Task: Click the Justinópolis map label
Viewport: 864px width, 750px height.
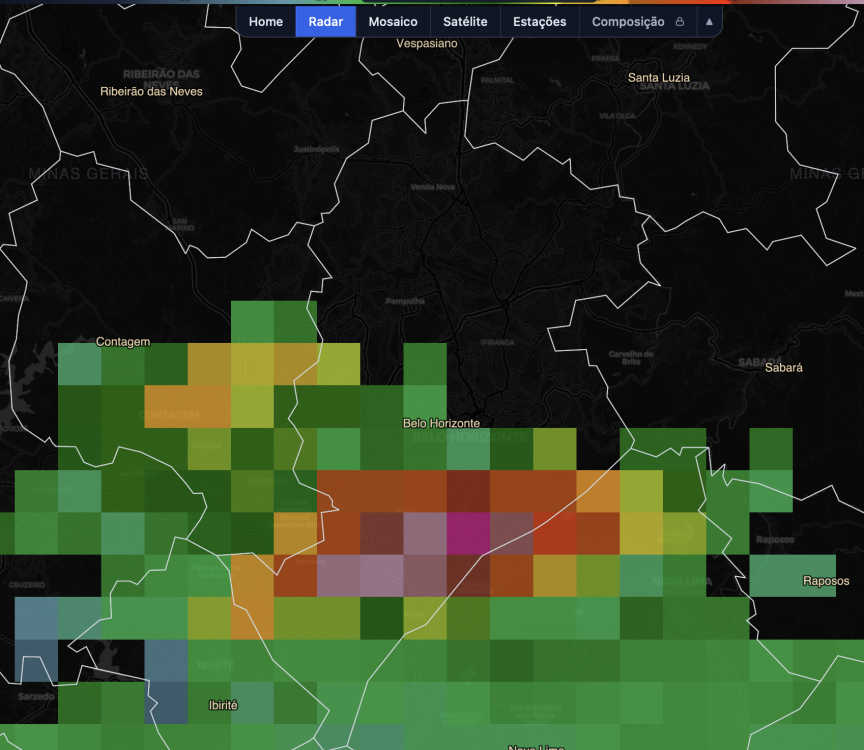Action: 316,149
